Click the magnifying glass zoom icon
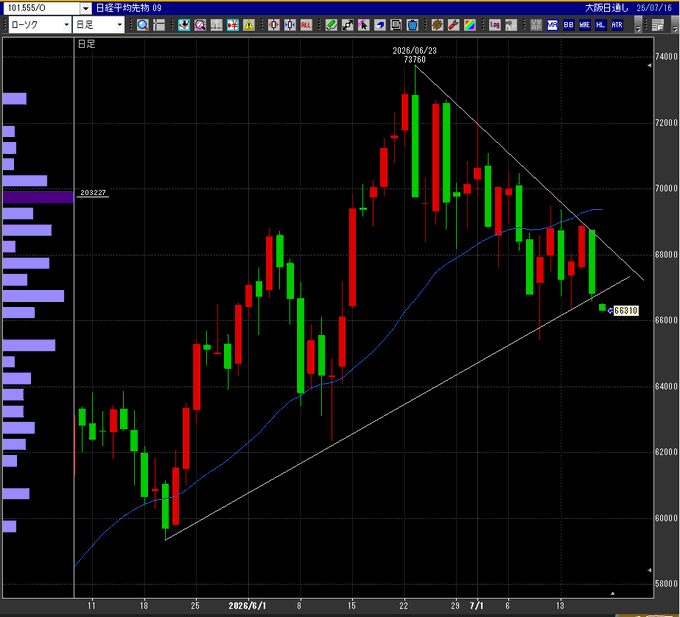The height and width of the screenshot is (617, 680). tap(143, 25)
